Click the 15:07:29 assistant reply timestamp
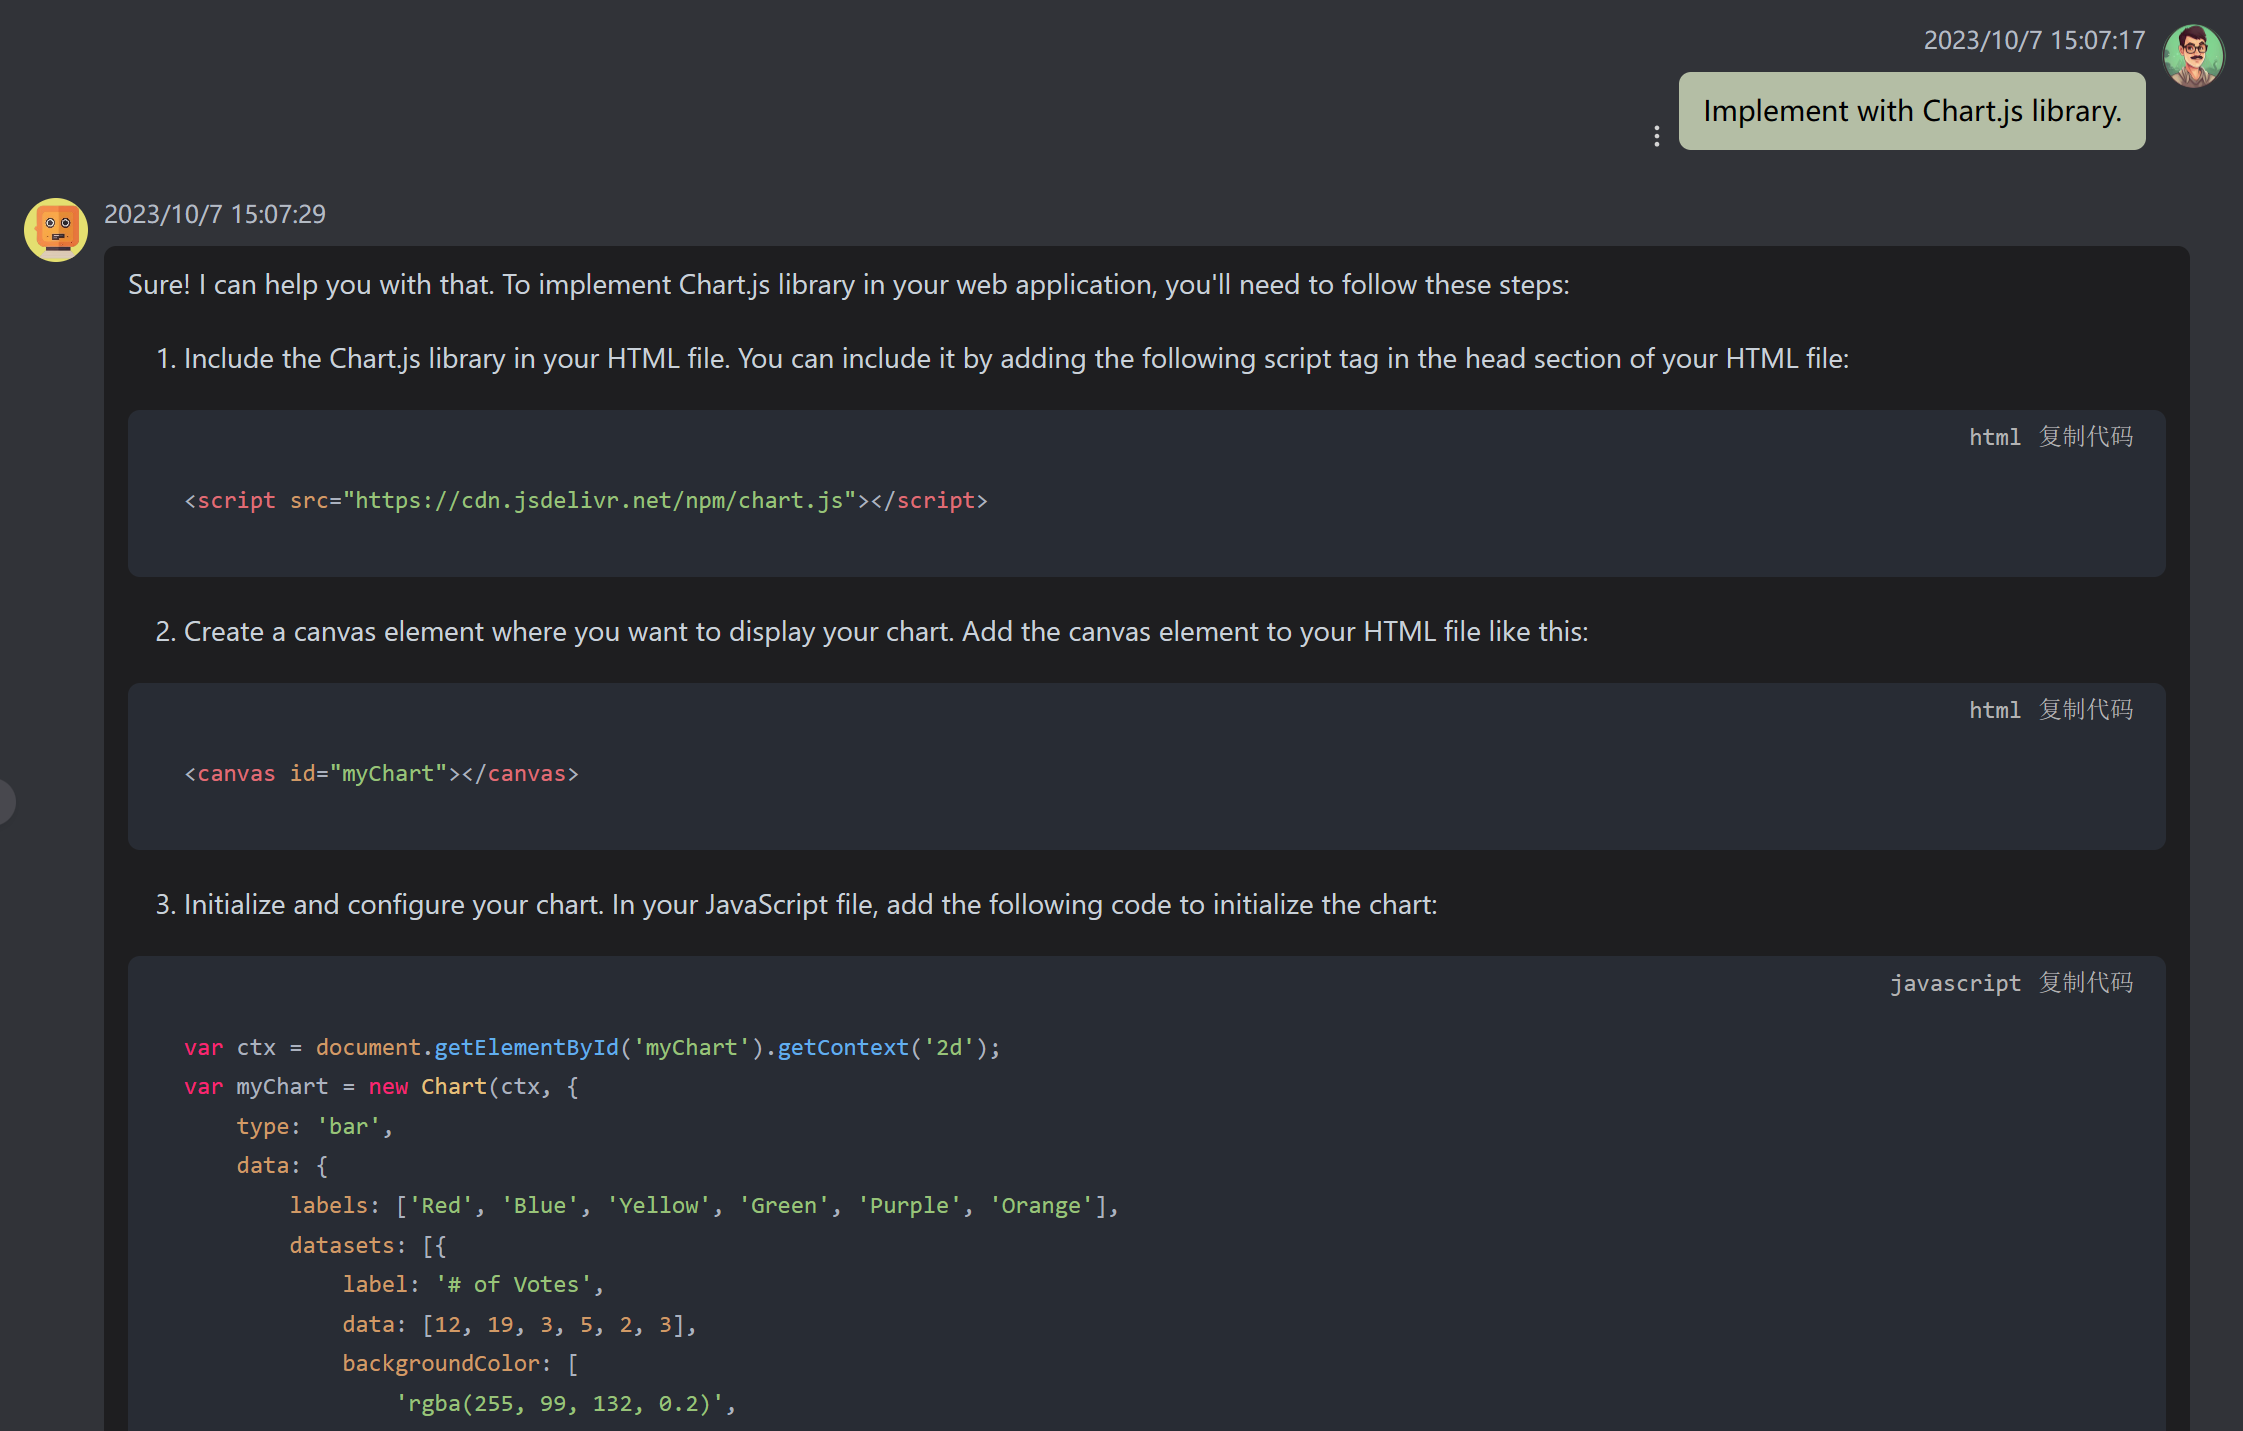This screenshot has width=2243, height=1431. pyautogui.click(x=215, y=214)
